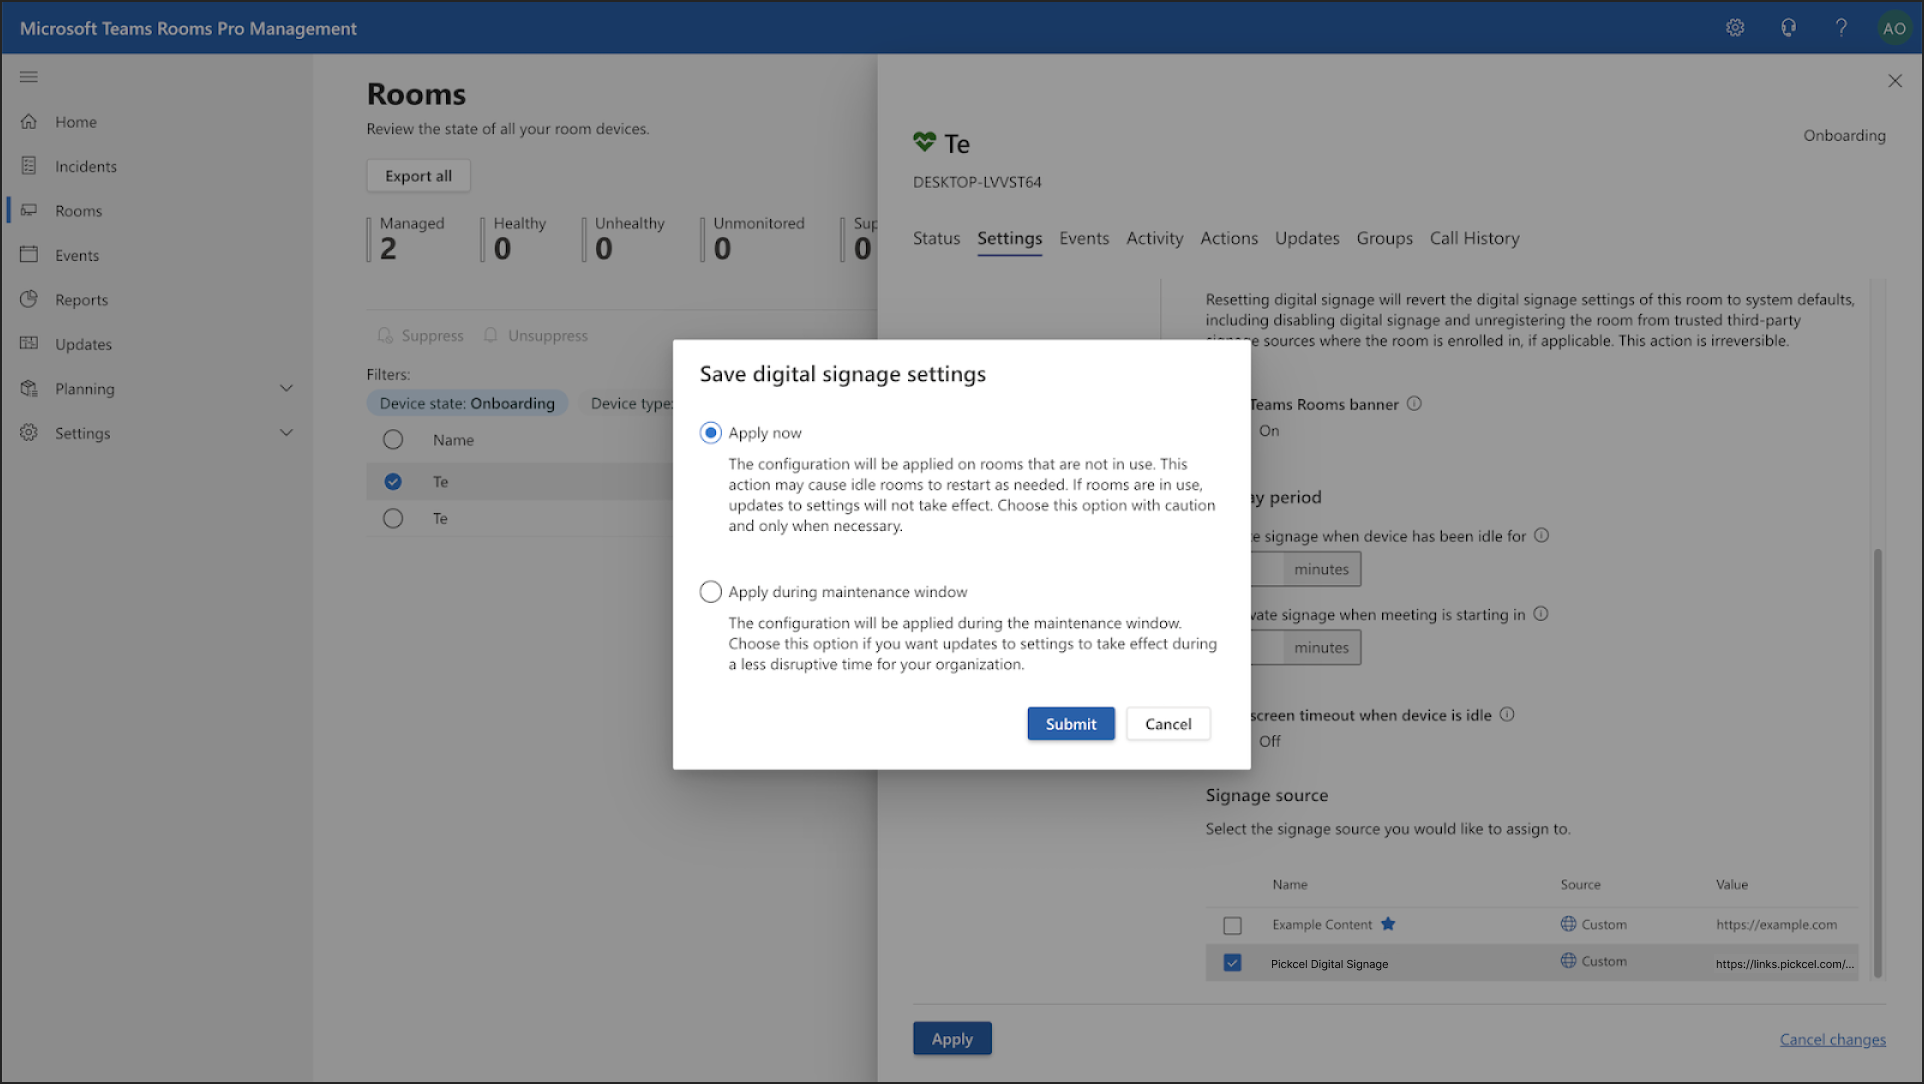The image size is (1924, 1084).
Task: Uncheck the Pickcel Digital Signage checkbox
Action: pos(1232,963)
